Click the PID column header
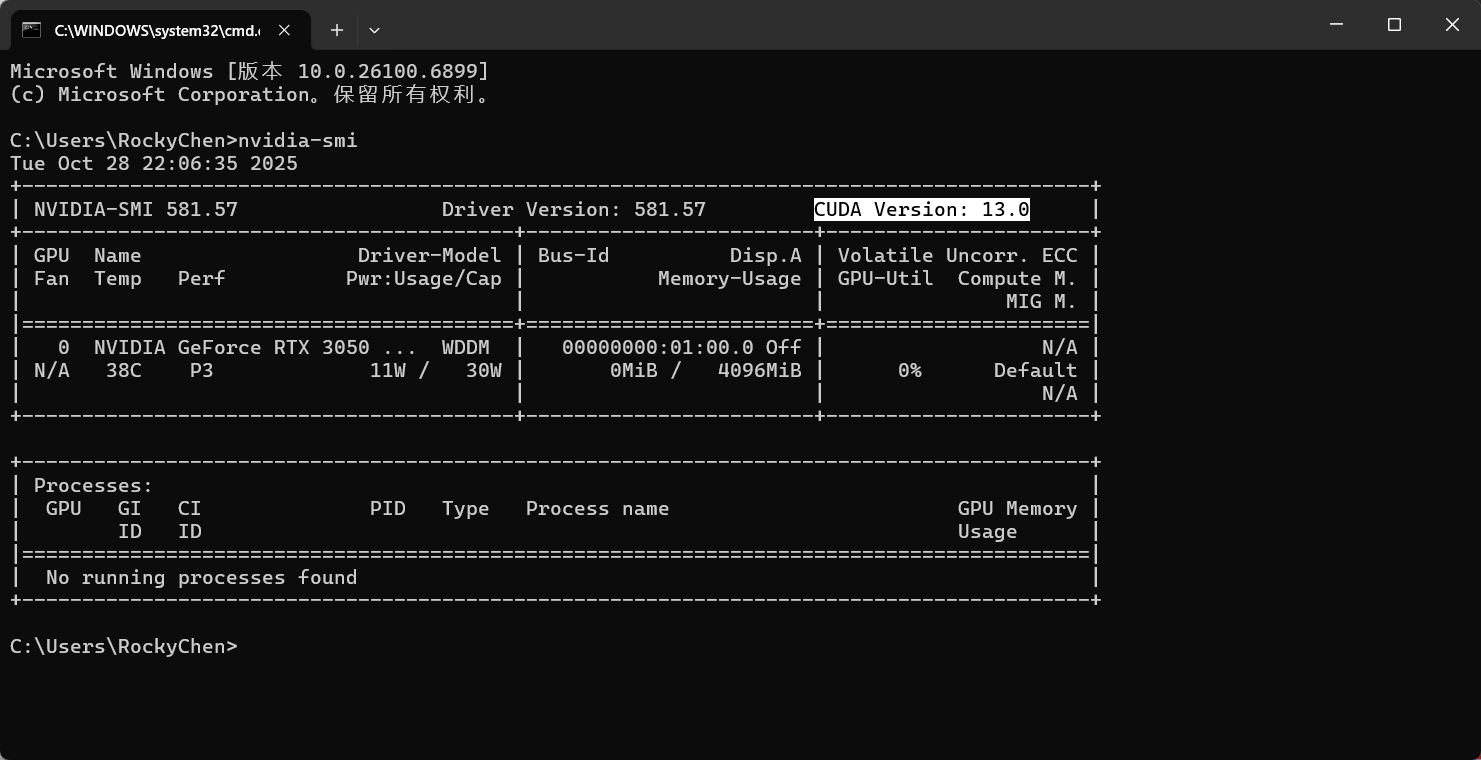Screen dimensions: 1481x760 click(388, 509)
